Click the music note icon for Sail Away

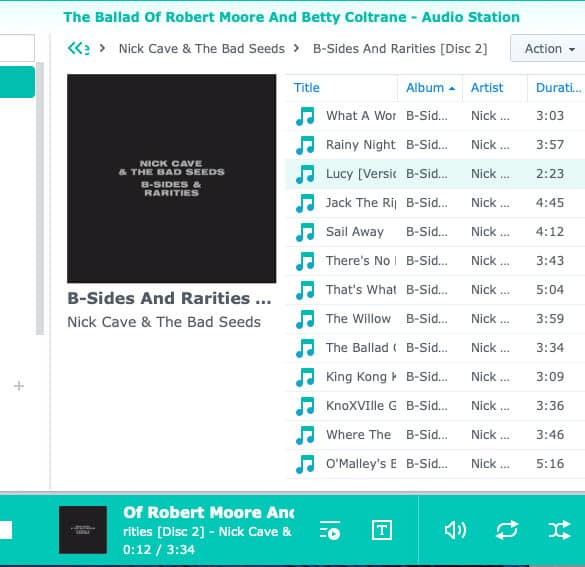point(305,232)
